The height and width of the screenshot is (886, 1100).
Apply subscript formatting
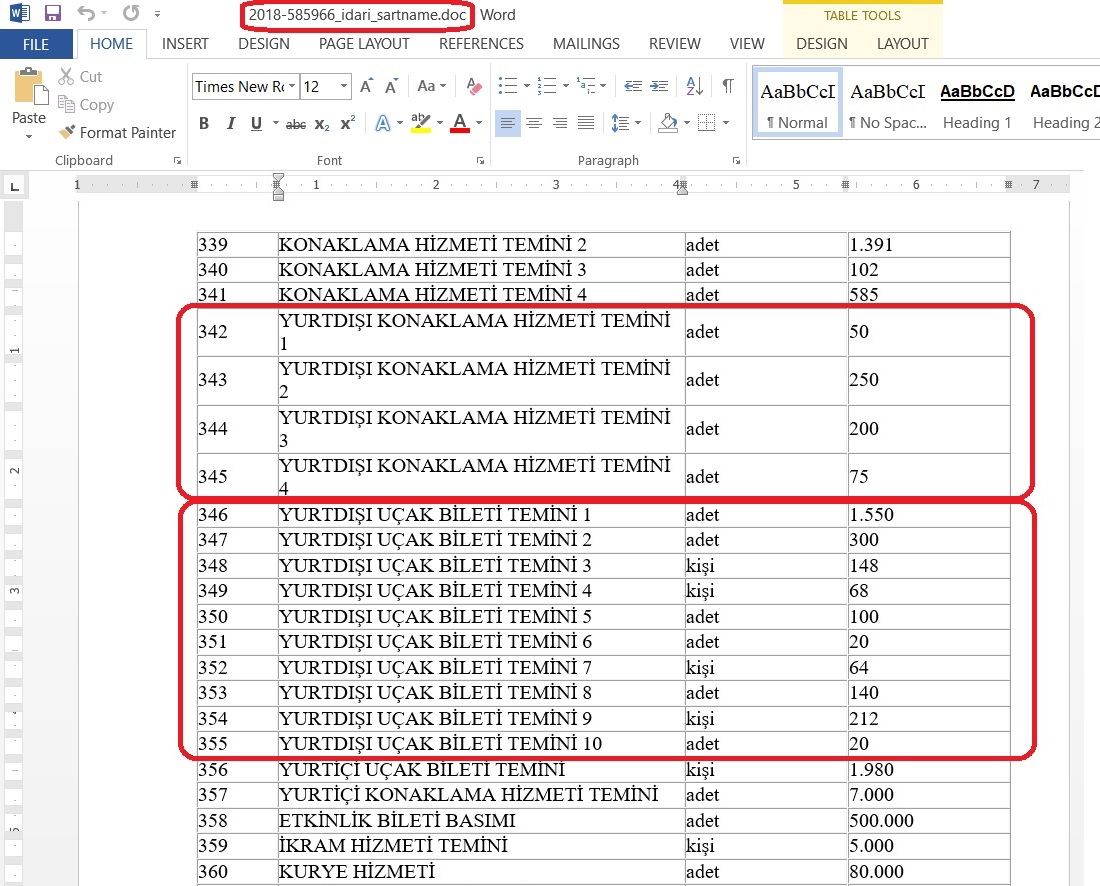(322, 124)
